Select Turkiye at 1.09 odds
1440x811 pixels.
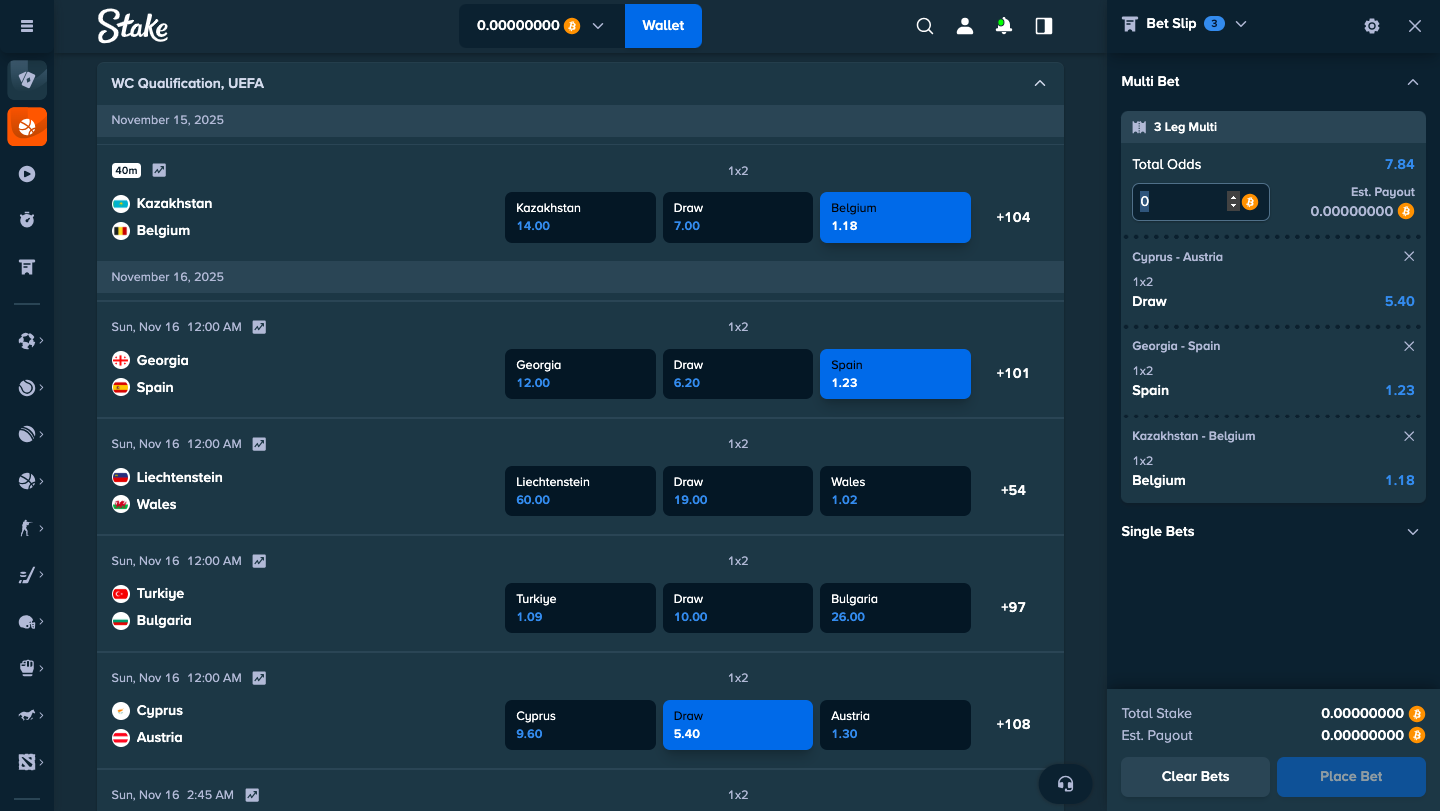coord(580,608)
